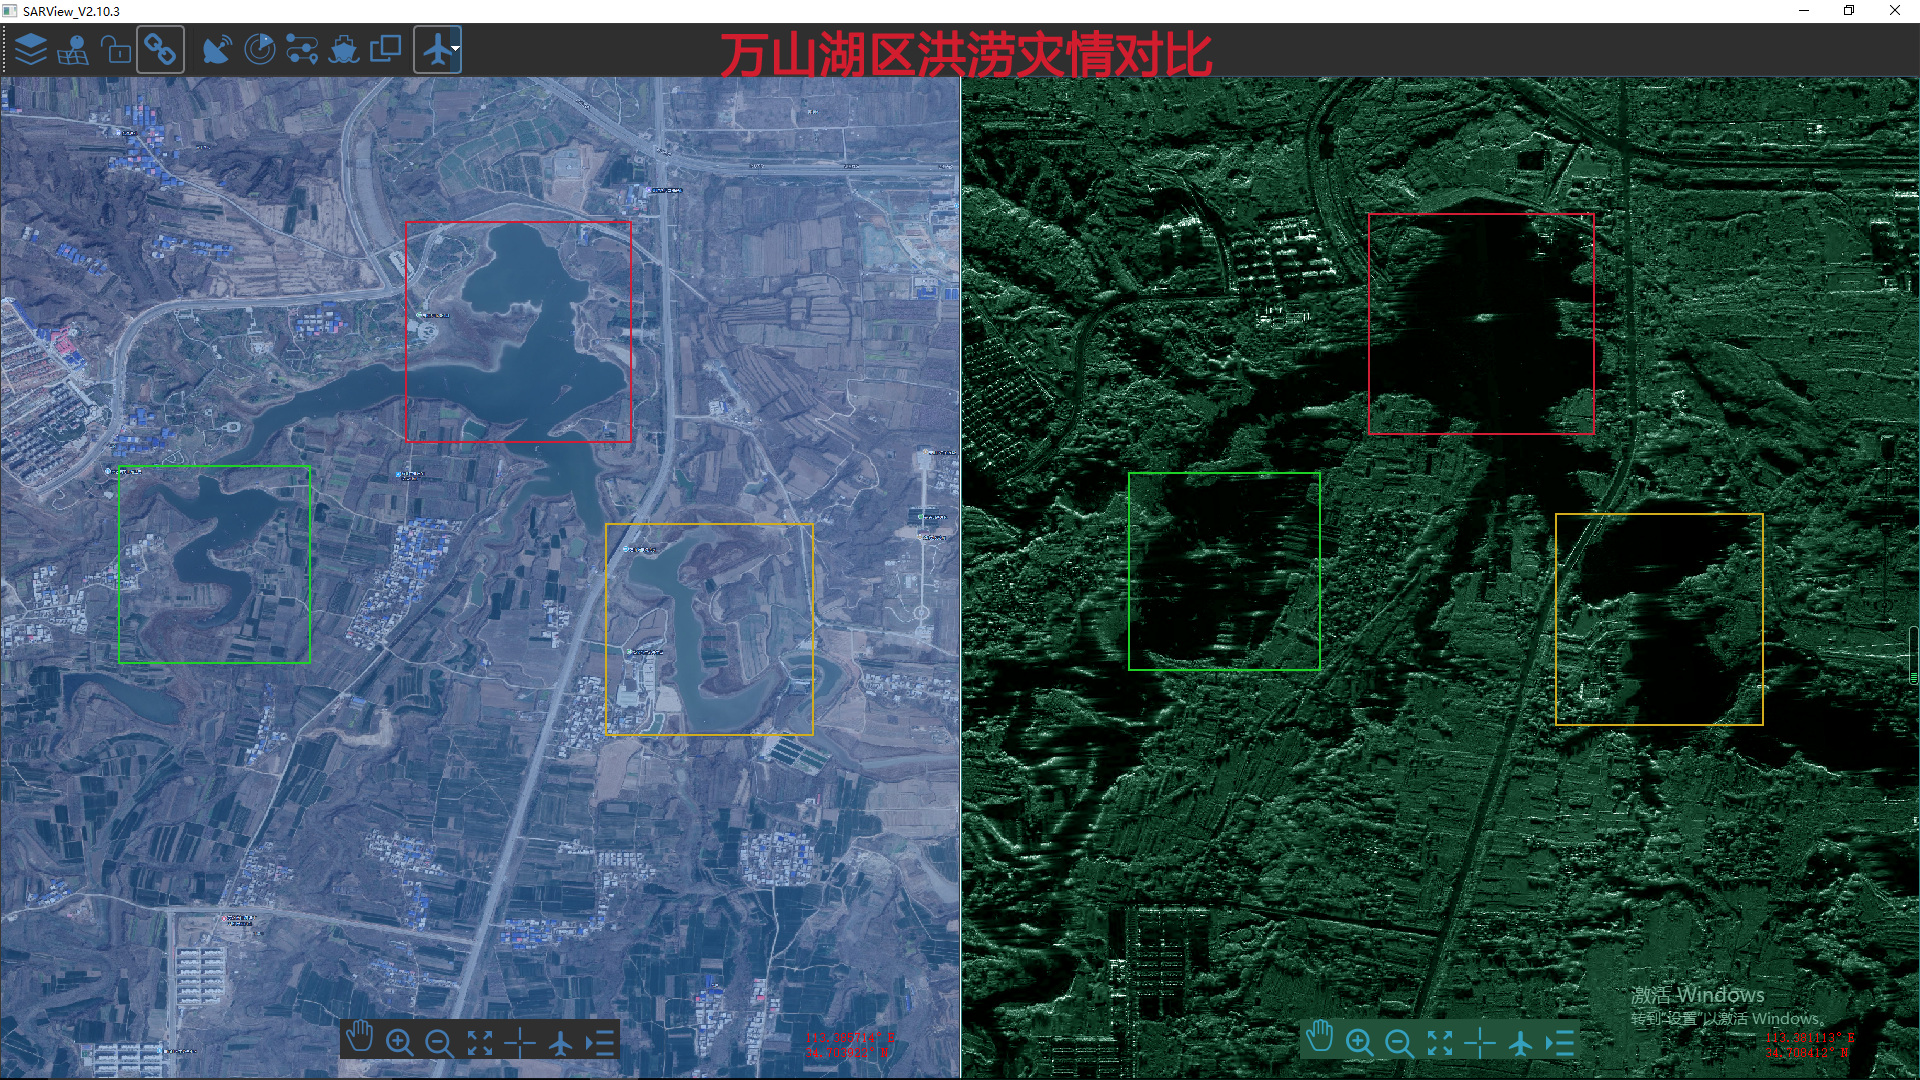
Task: Select the ship detection icon
Action: click(344, 49)
